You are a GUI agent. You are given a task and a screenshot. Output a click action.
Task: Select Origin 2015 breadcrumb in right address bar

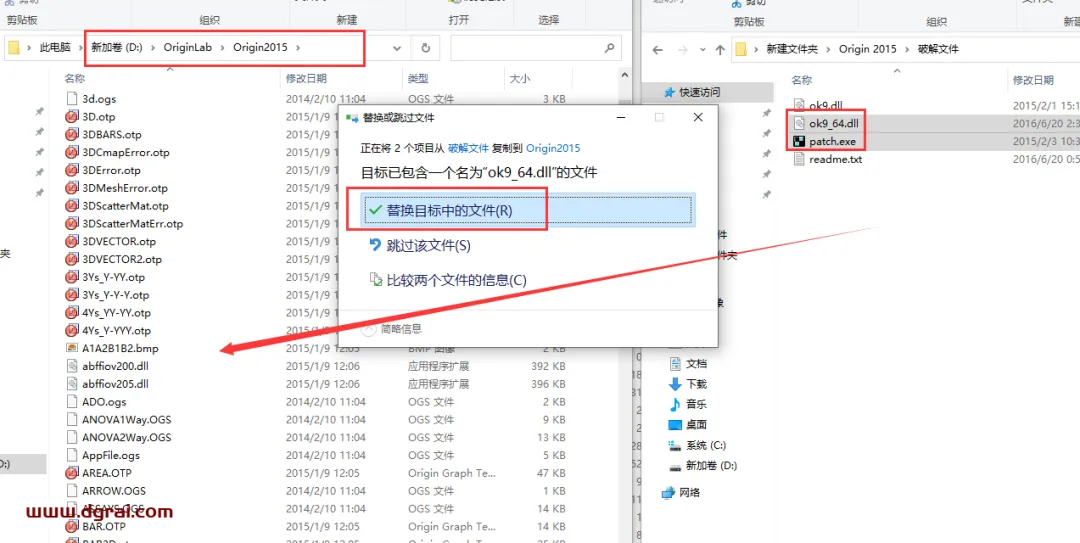click(868, 49)
